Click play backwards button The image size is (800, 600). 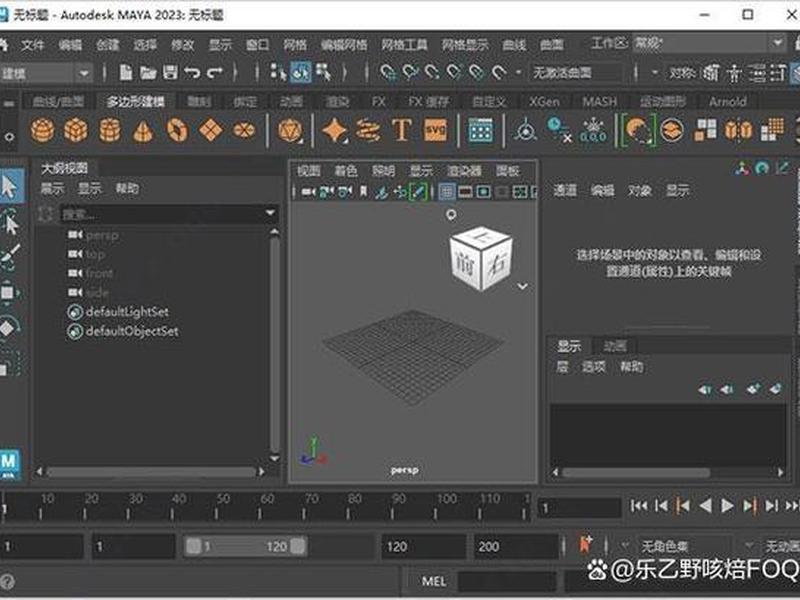pos(705,506)
